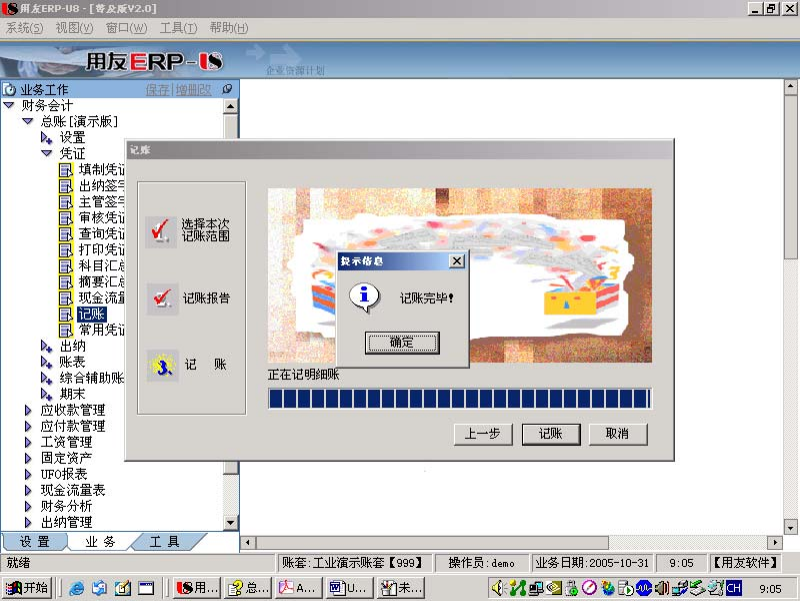Open the 窗口(W) menu
Viewport: 800px width, 601px height.
(x=126, y=28)
